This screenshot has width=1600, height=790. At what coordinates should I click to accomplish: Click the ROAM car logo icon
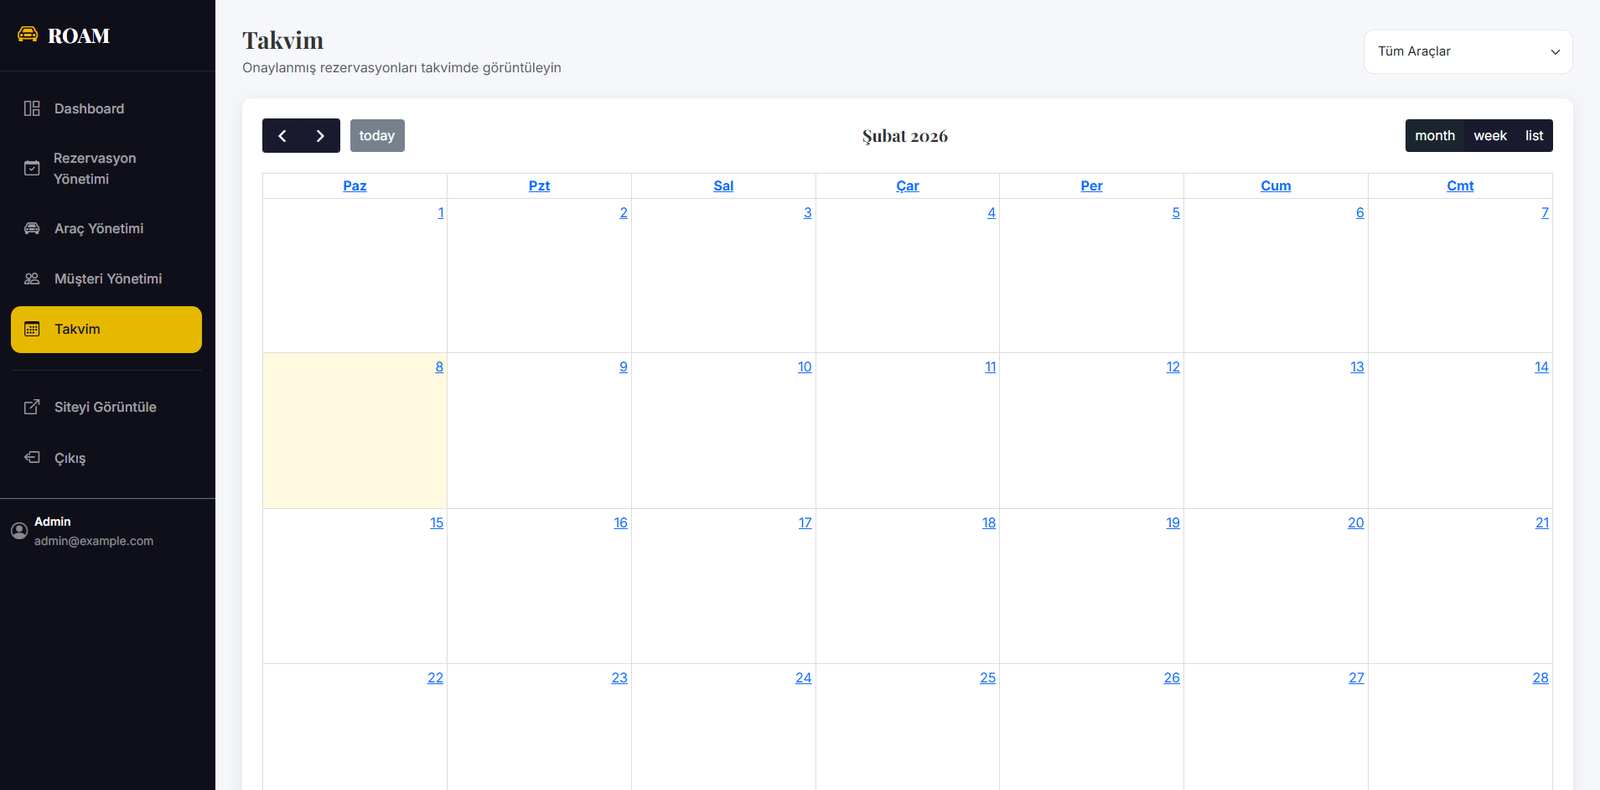tap(28, 35)
